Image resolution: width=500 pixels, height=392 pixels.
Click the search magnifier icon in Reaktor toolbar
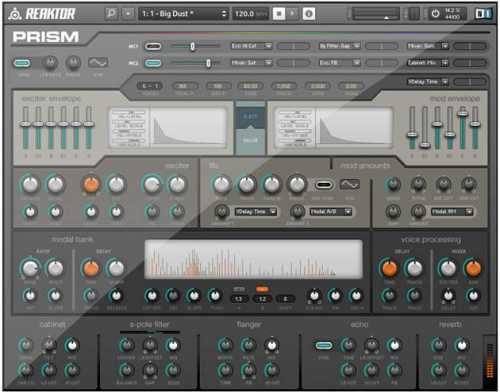(111, 14)
